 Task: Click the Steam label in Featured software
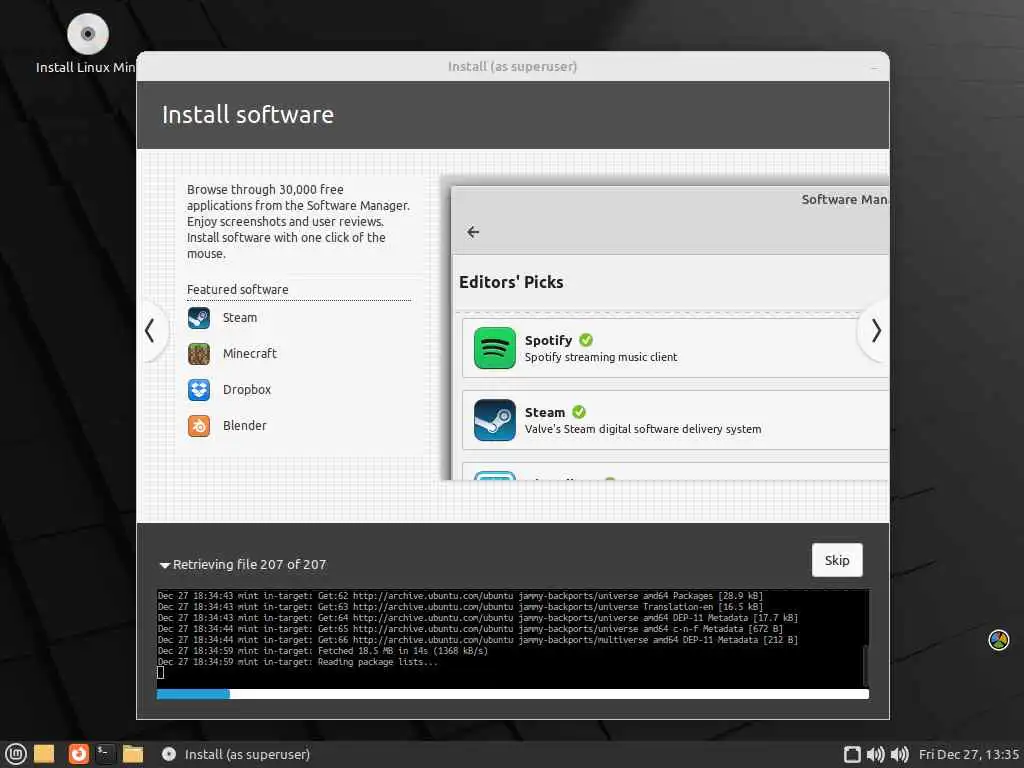pos(240,318)
